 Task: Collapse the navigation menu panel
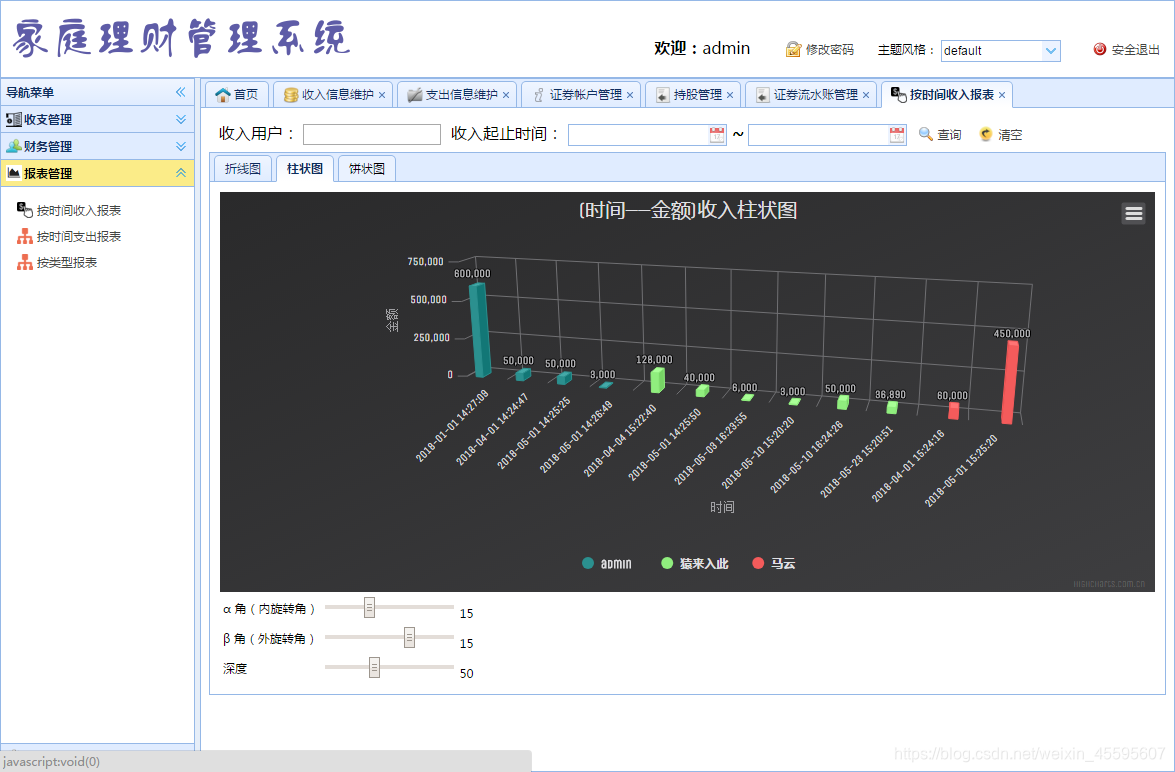click(x=181, y=92)
